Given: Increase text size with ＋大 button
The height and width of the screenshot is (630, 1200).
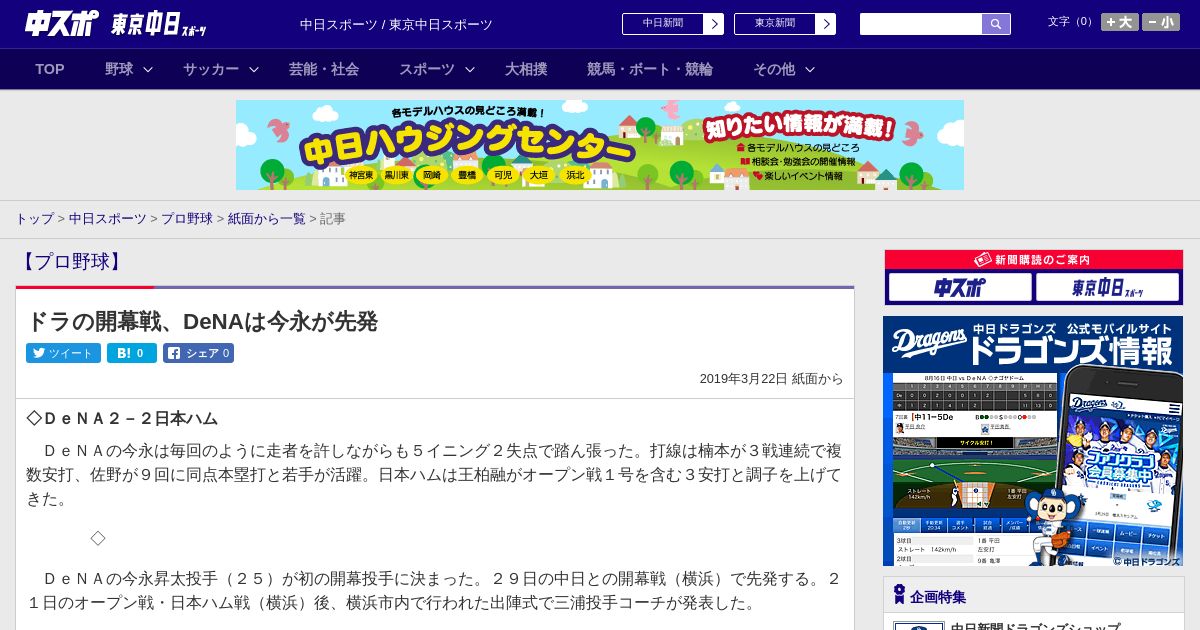Looking at the screenshot, I should click(x=1120, y=22).
